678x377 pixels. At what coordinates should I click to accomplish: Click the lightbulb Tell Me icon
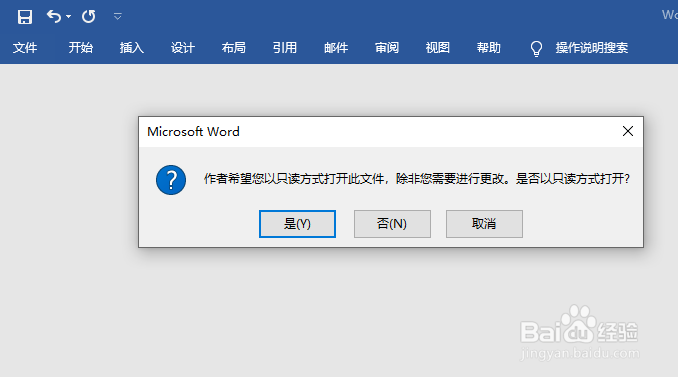point(536,48)
